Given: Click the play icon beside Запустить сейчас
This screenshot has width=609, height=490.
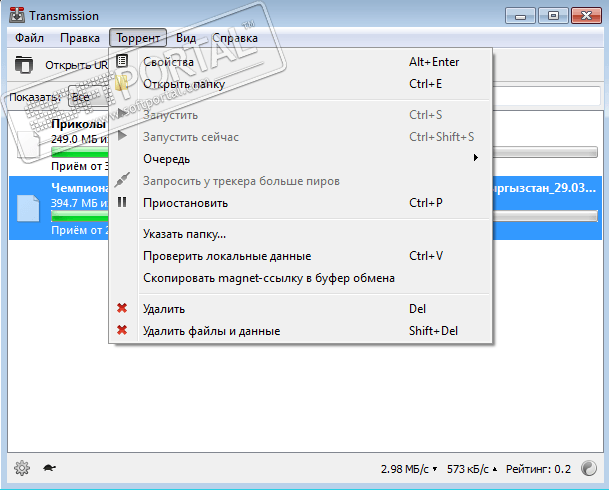Looking at the screenshot, I should (x=122, y=136).
